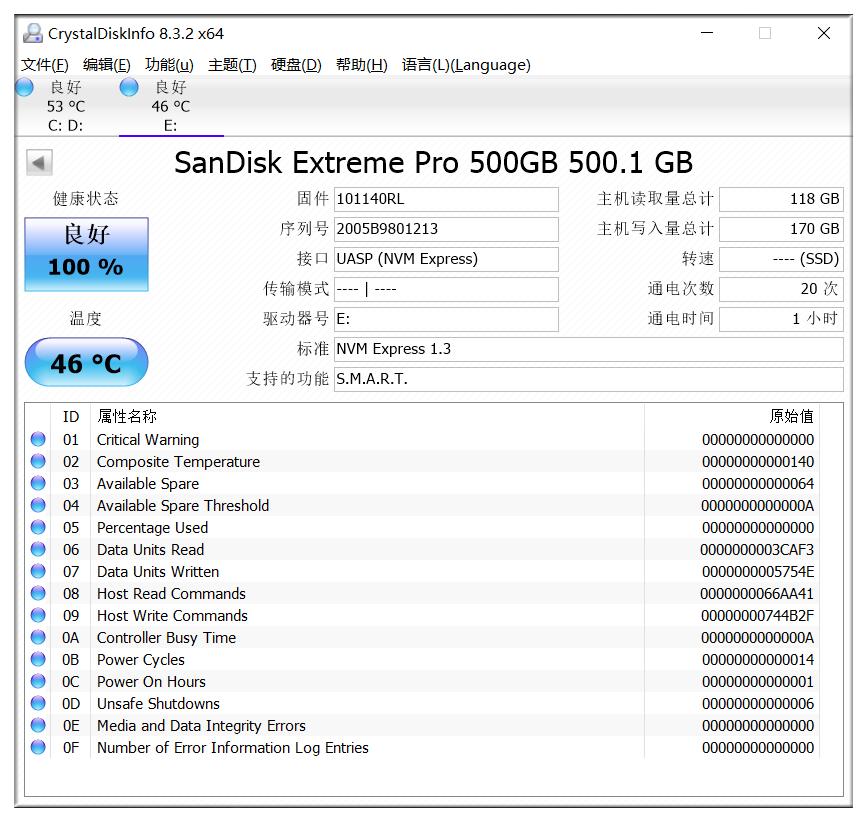Click the status dot for Data Units Read
The image size is (867, 822).
38,549
